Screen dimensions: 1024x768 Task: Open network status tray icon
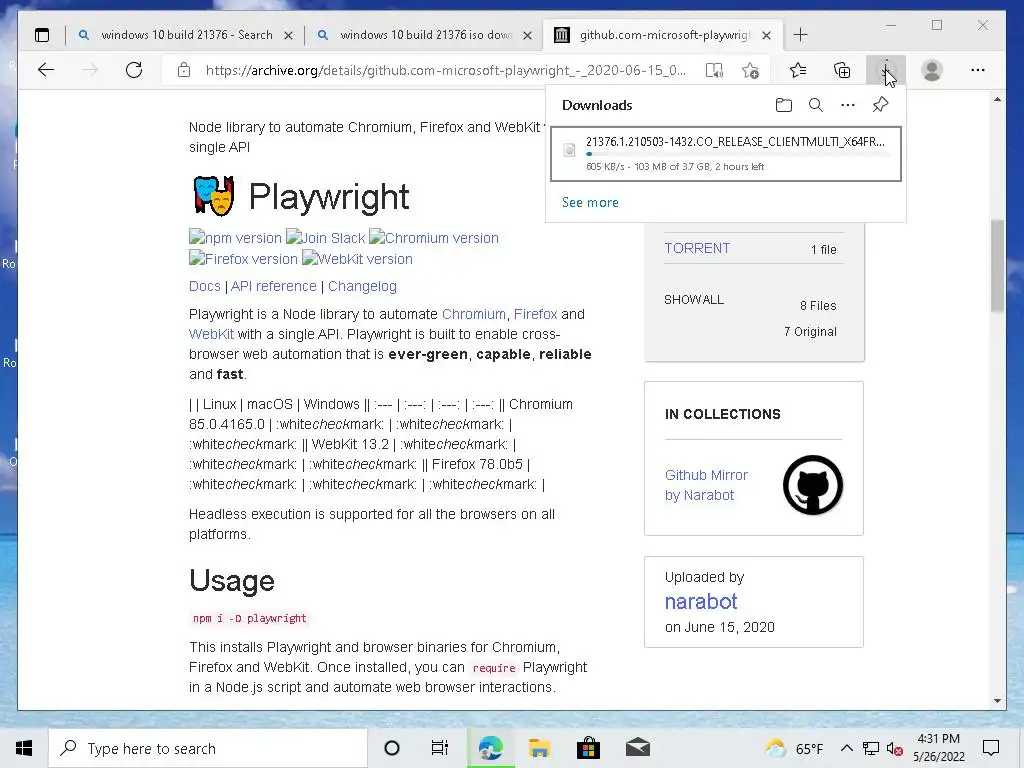[x=871, y=748]
